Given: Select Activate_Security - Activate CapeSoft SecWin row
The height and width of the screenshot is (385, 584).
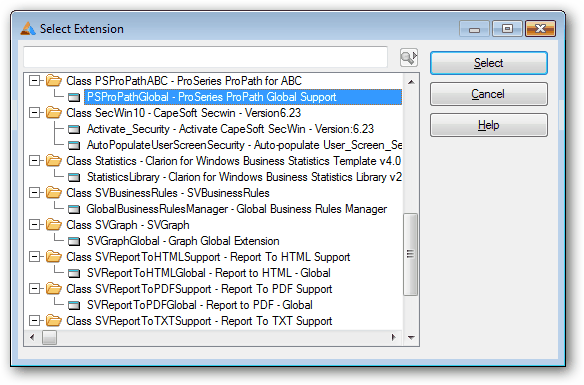Looking at the screenshot, I should click(230, 129).
